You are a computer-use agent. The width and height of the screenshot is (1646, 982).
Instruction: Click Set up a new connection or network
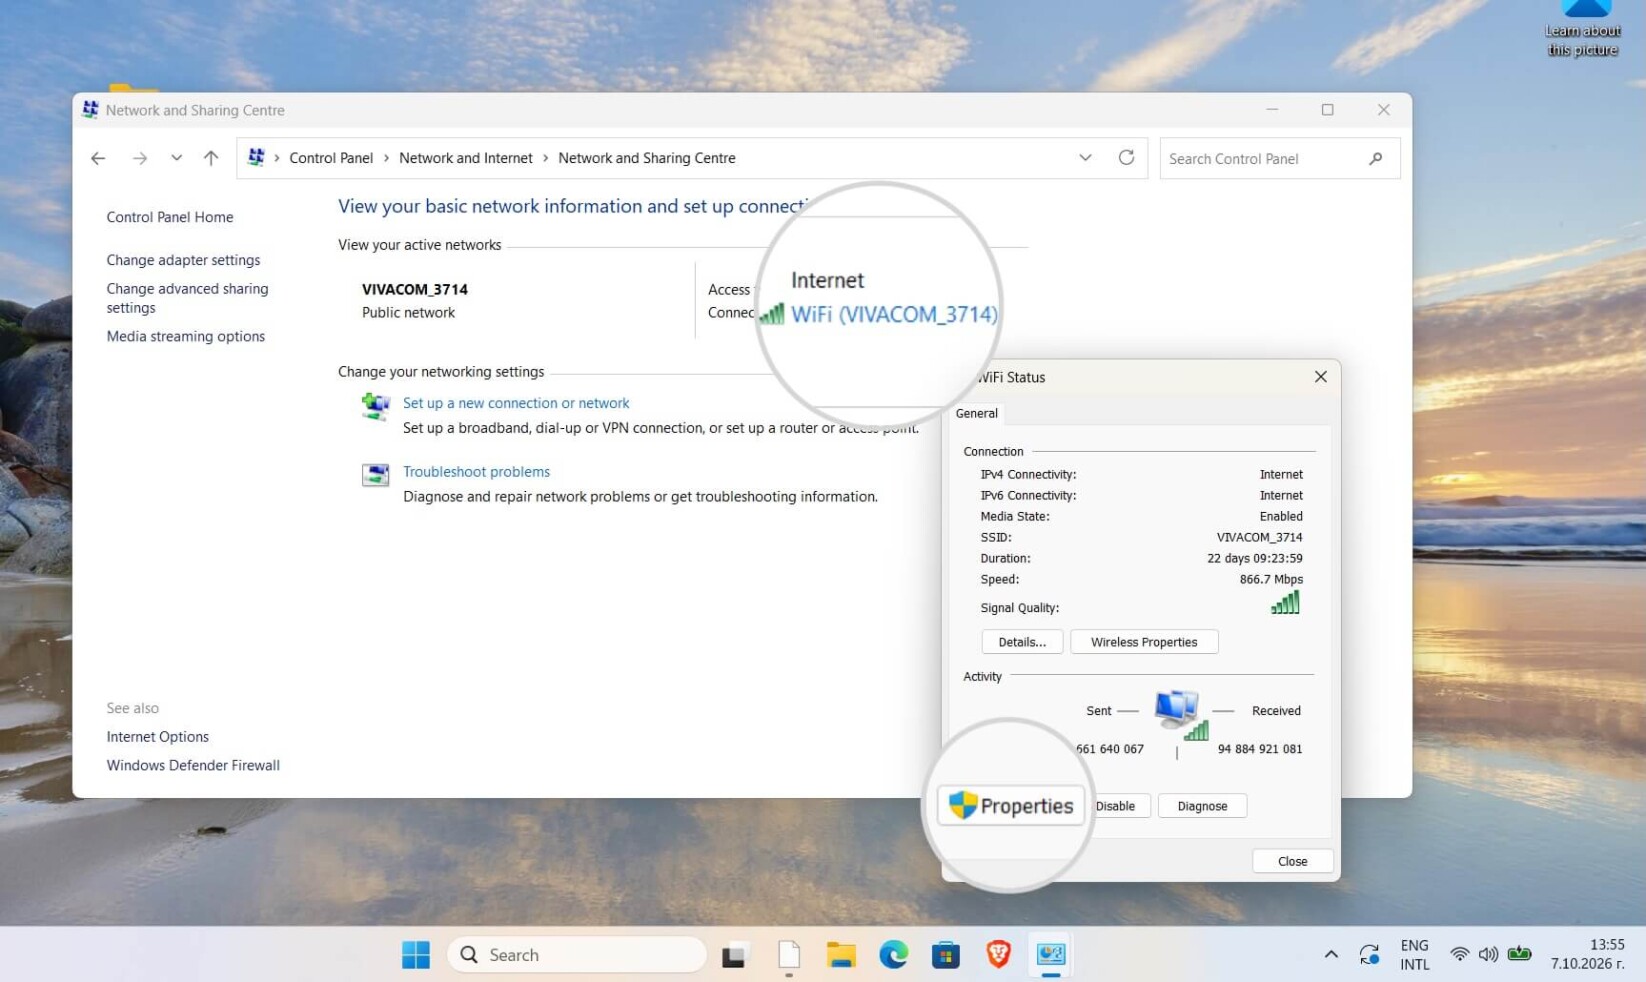pos(516,403)
